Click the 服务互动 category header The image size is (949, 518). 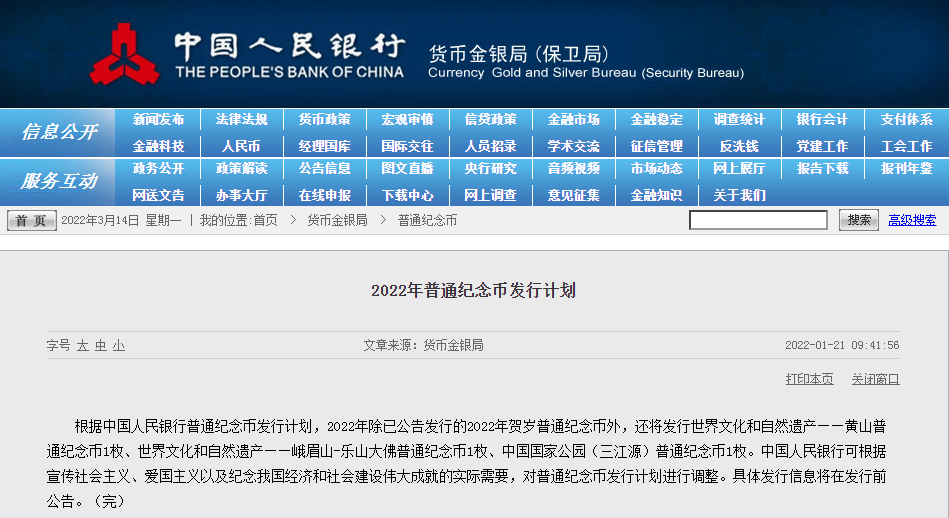(59, 181)
